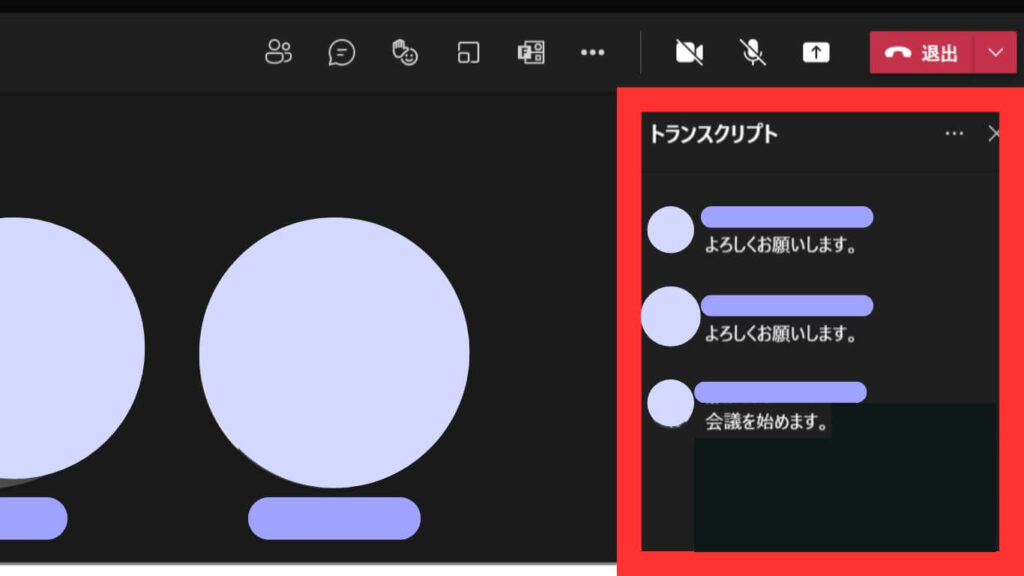Open the transcript panel's more options menu
This screenshot has width=1024, height=576.
coord(955,133)
